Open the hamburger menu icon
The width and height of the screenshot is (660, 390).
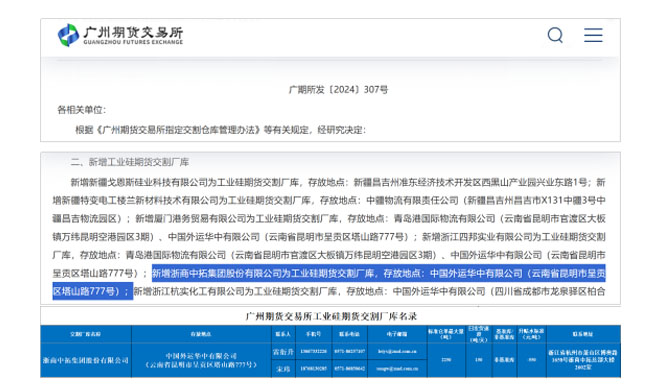click(593, 35)
